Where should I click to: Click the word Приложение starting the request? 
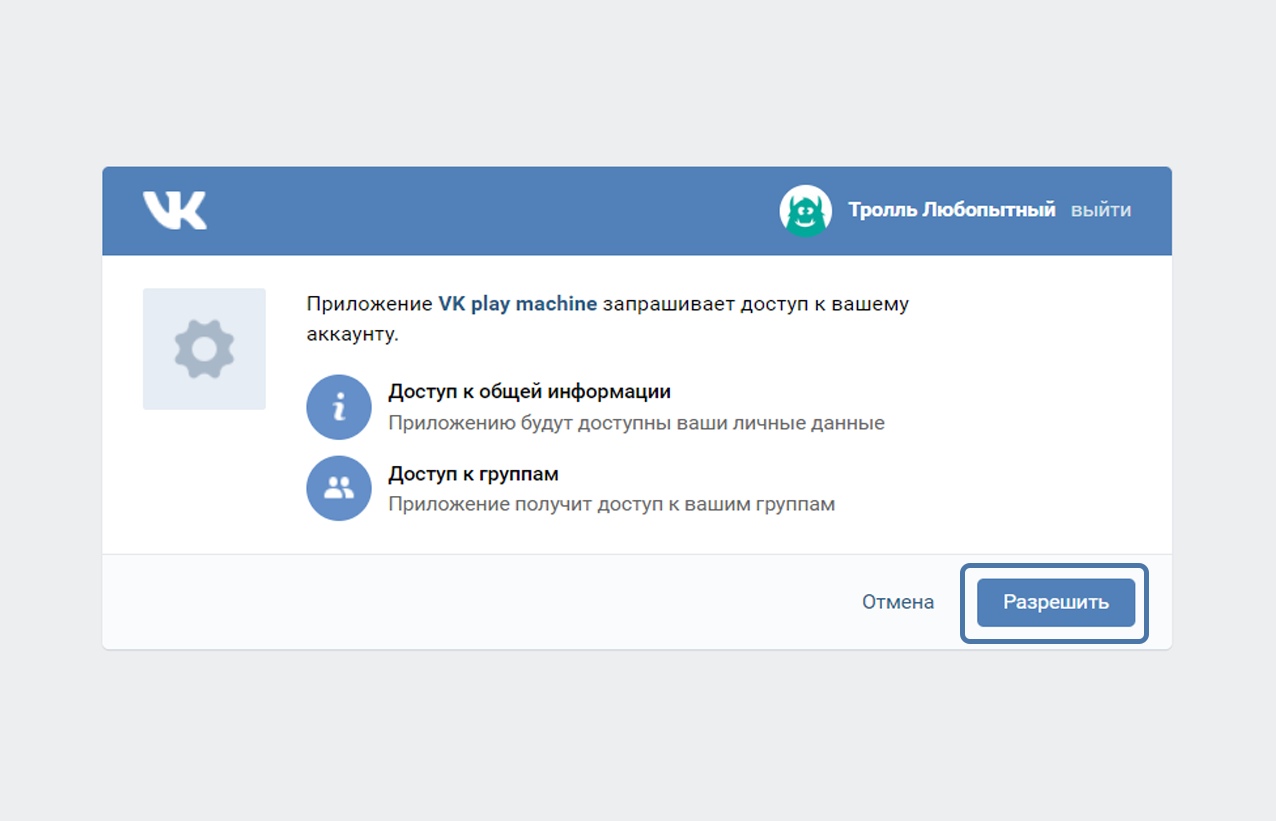[369, 304]
